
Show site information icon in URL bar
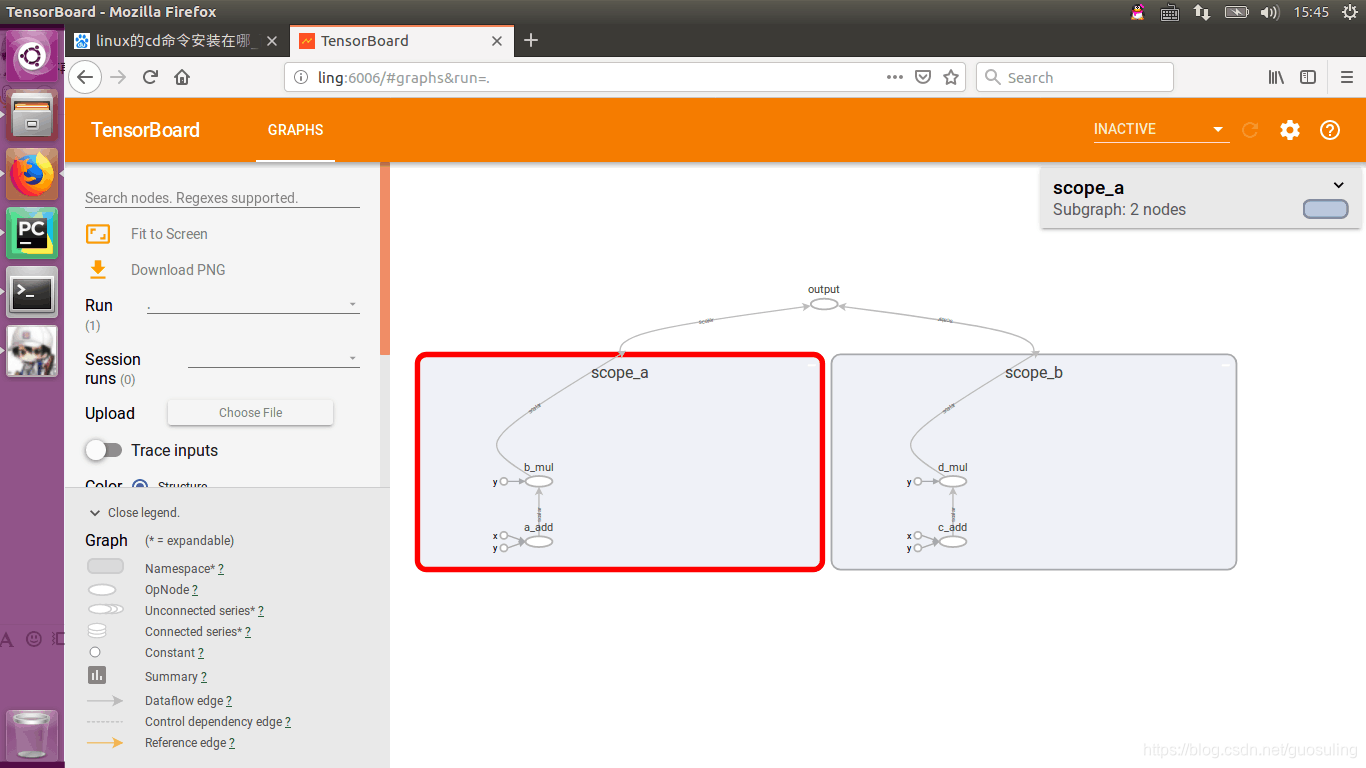(301, 77)
